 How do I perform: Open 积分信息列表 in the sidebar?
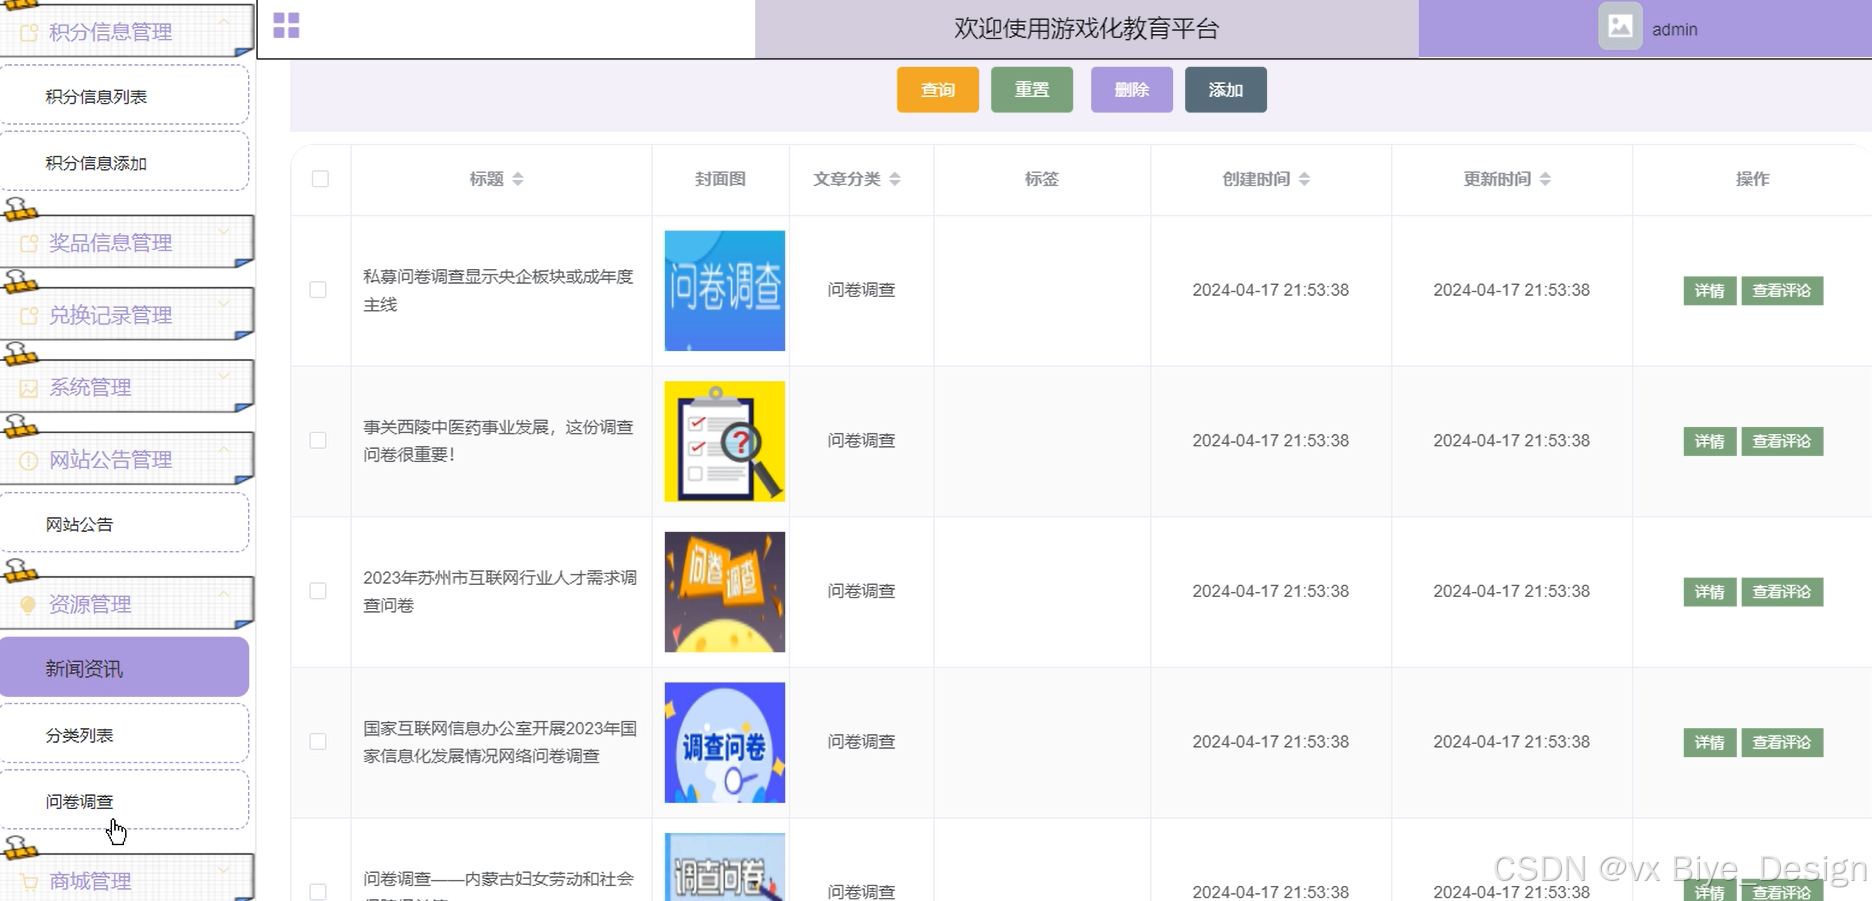click(124, 96)
